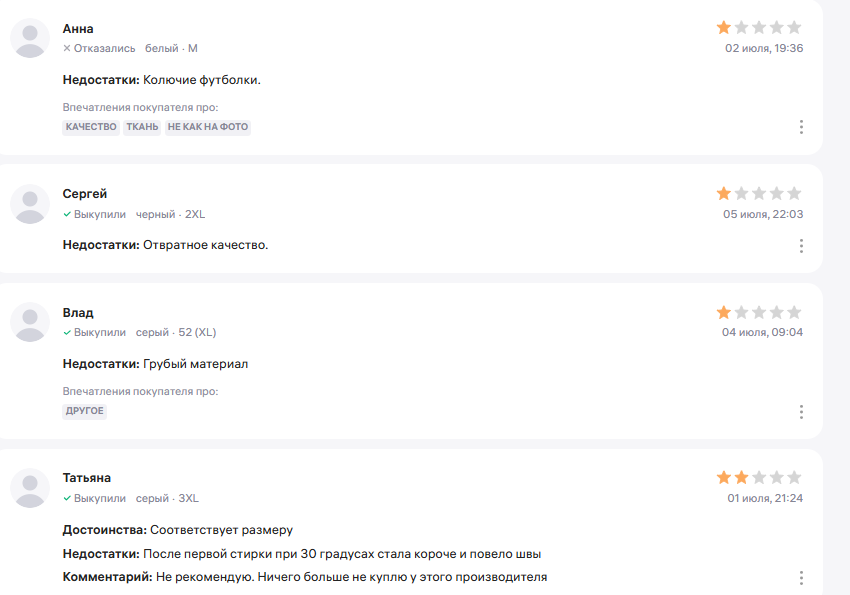The width and height of the screenshot is (850, 595).
Task: Click the reviewer name Сергей
Action: (85, 194)
